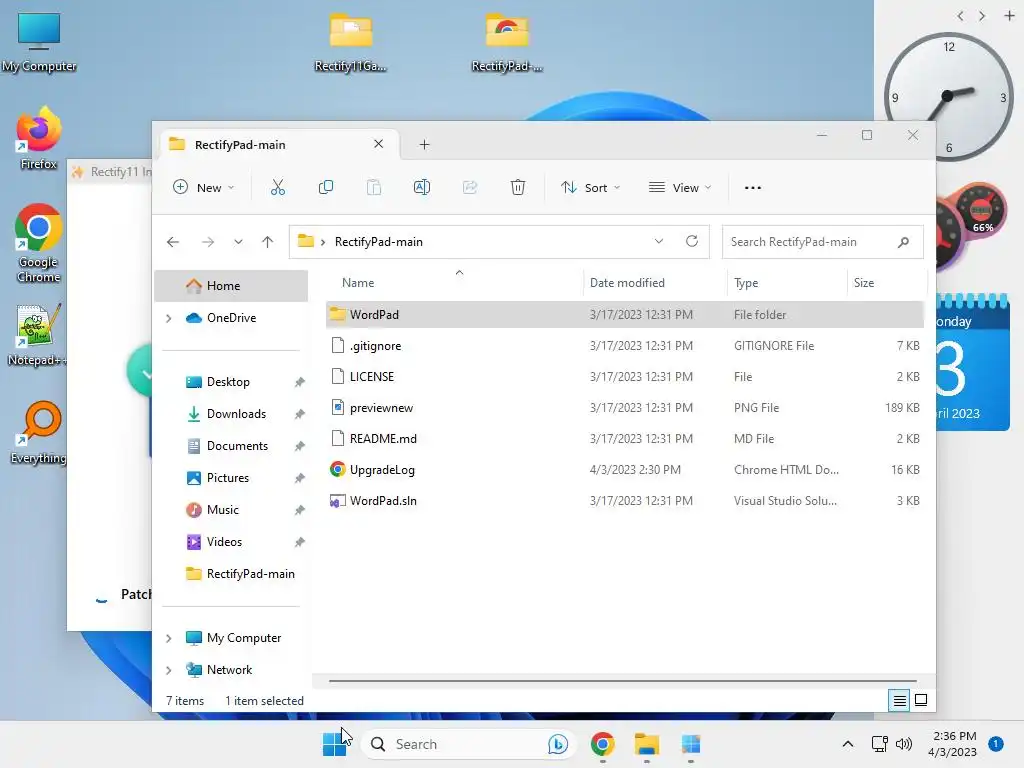Screen dimensions: 1024x768
Task: Open File Explorer from the taskbar
Action: pos(647,744)
